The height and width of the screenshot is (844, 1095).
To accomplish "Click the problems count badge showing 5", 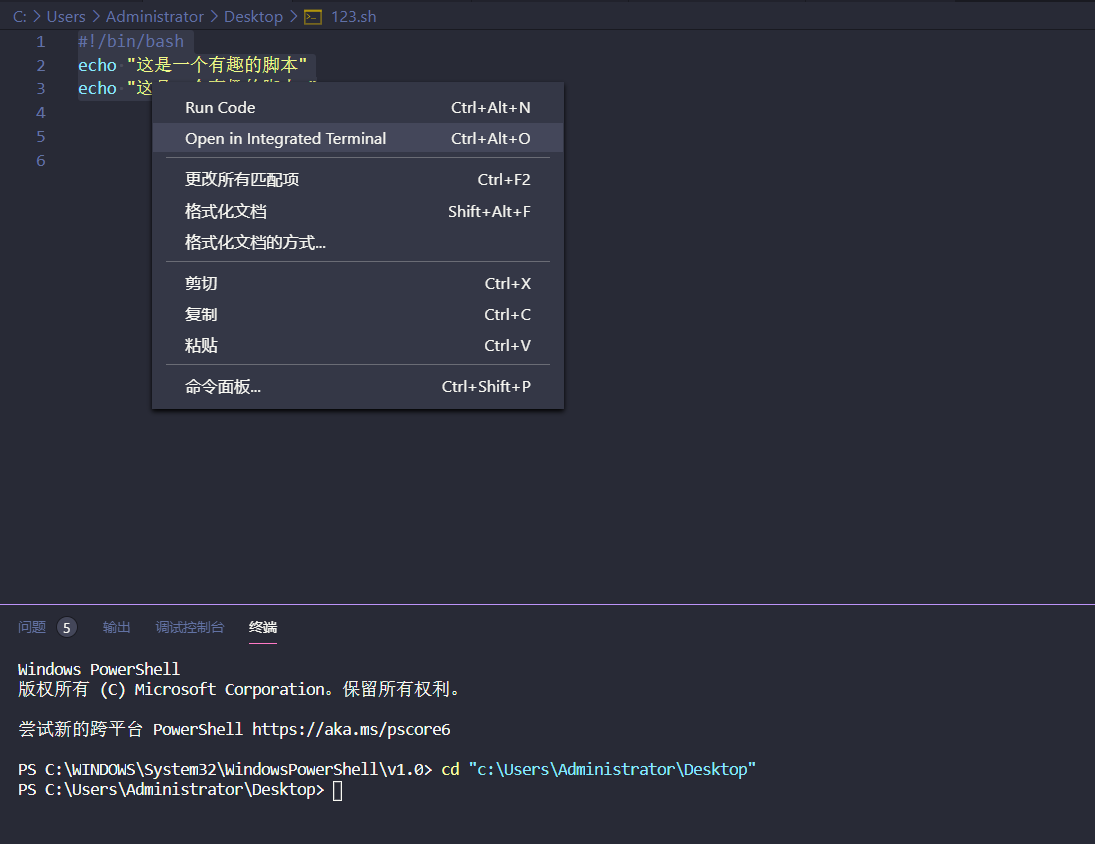I will click(65, 627).
